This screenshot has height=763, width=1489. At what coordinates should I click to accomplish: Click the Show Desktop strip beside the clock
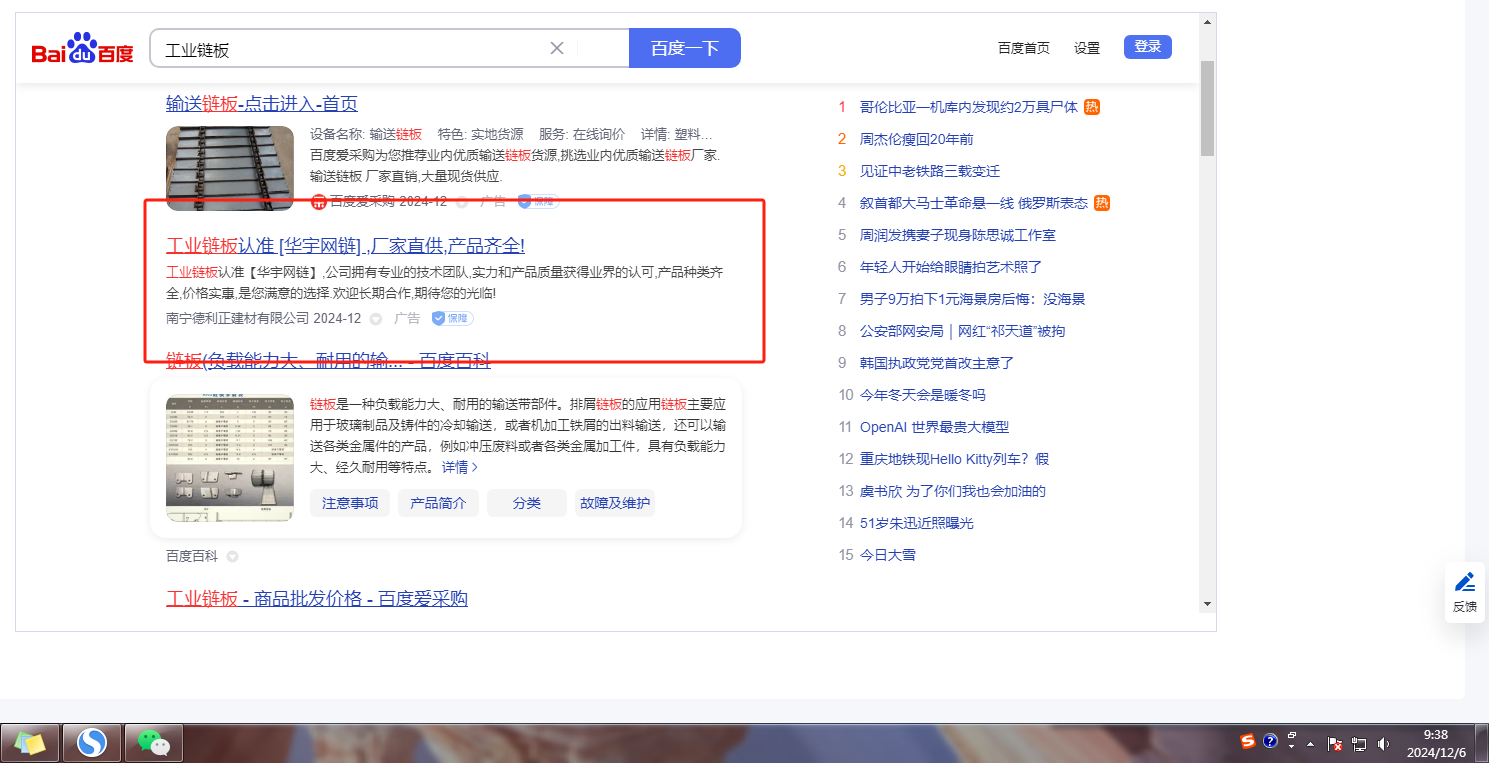point(1482,743)
